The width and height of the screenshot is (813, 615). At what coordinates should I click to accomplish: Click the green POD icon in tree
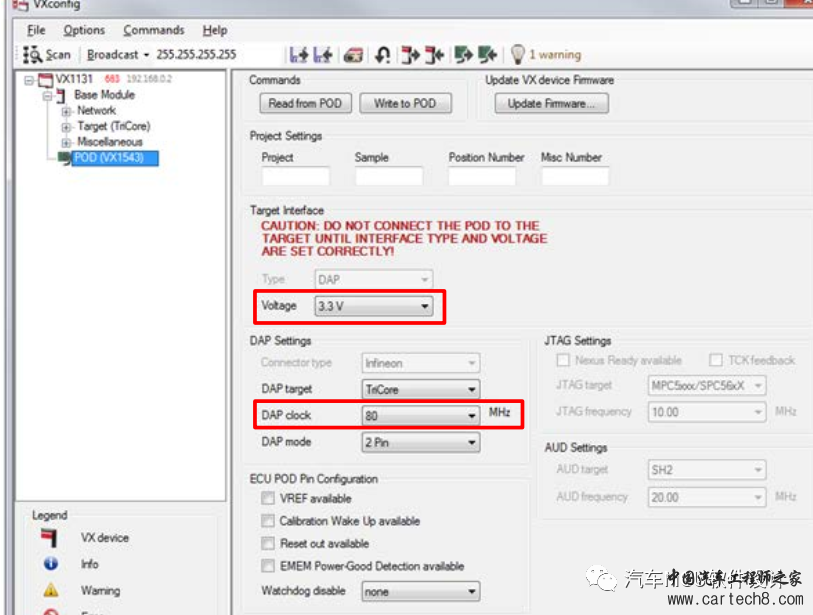64,158
